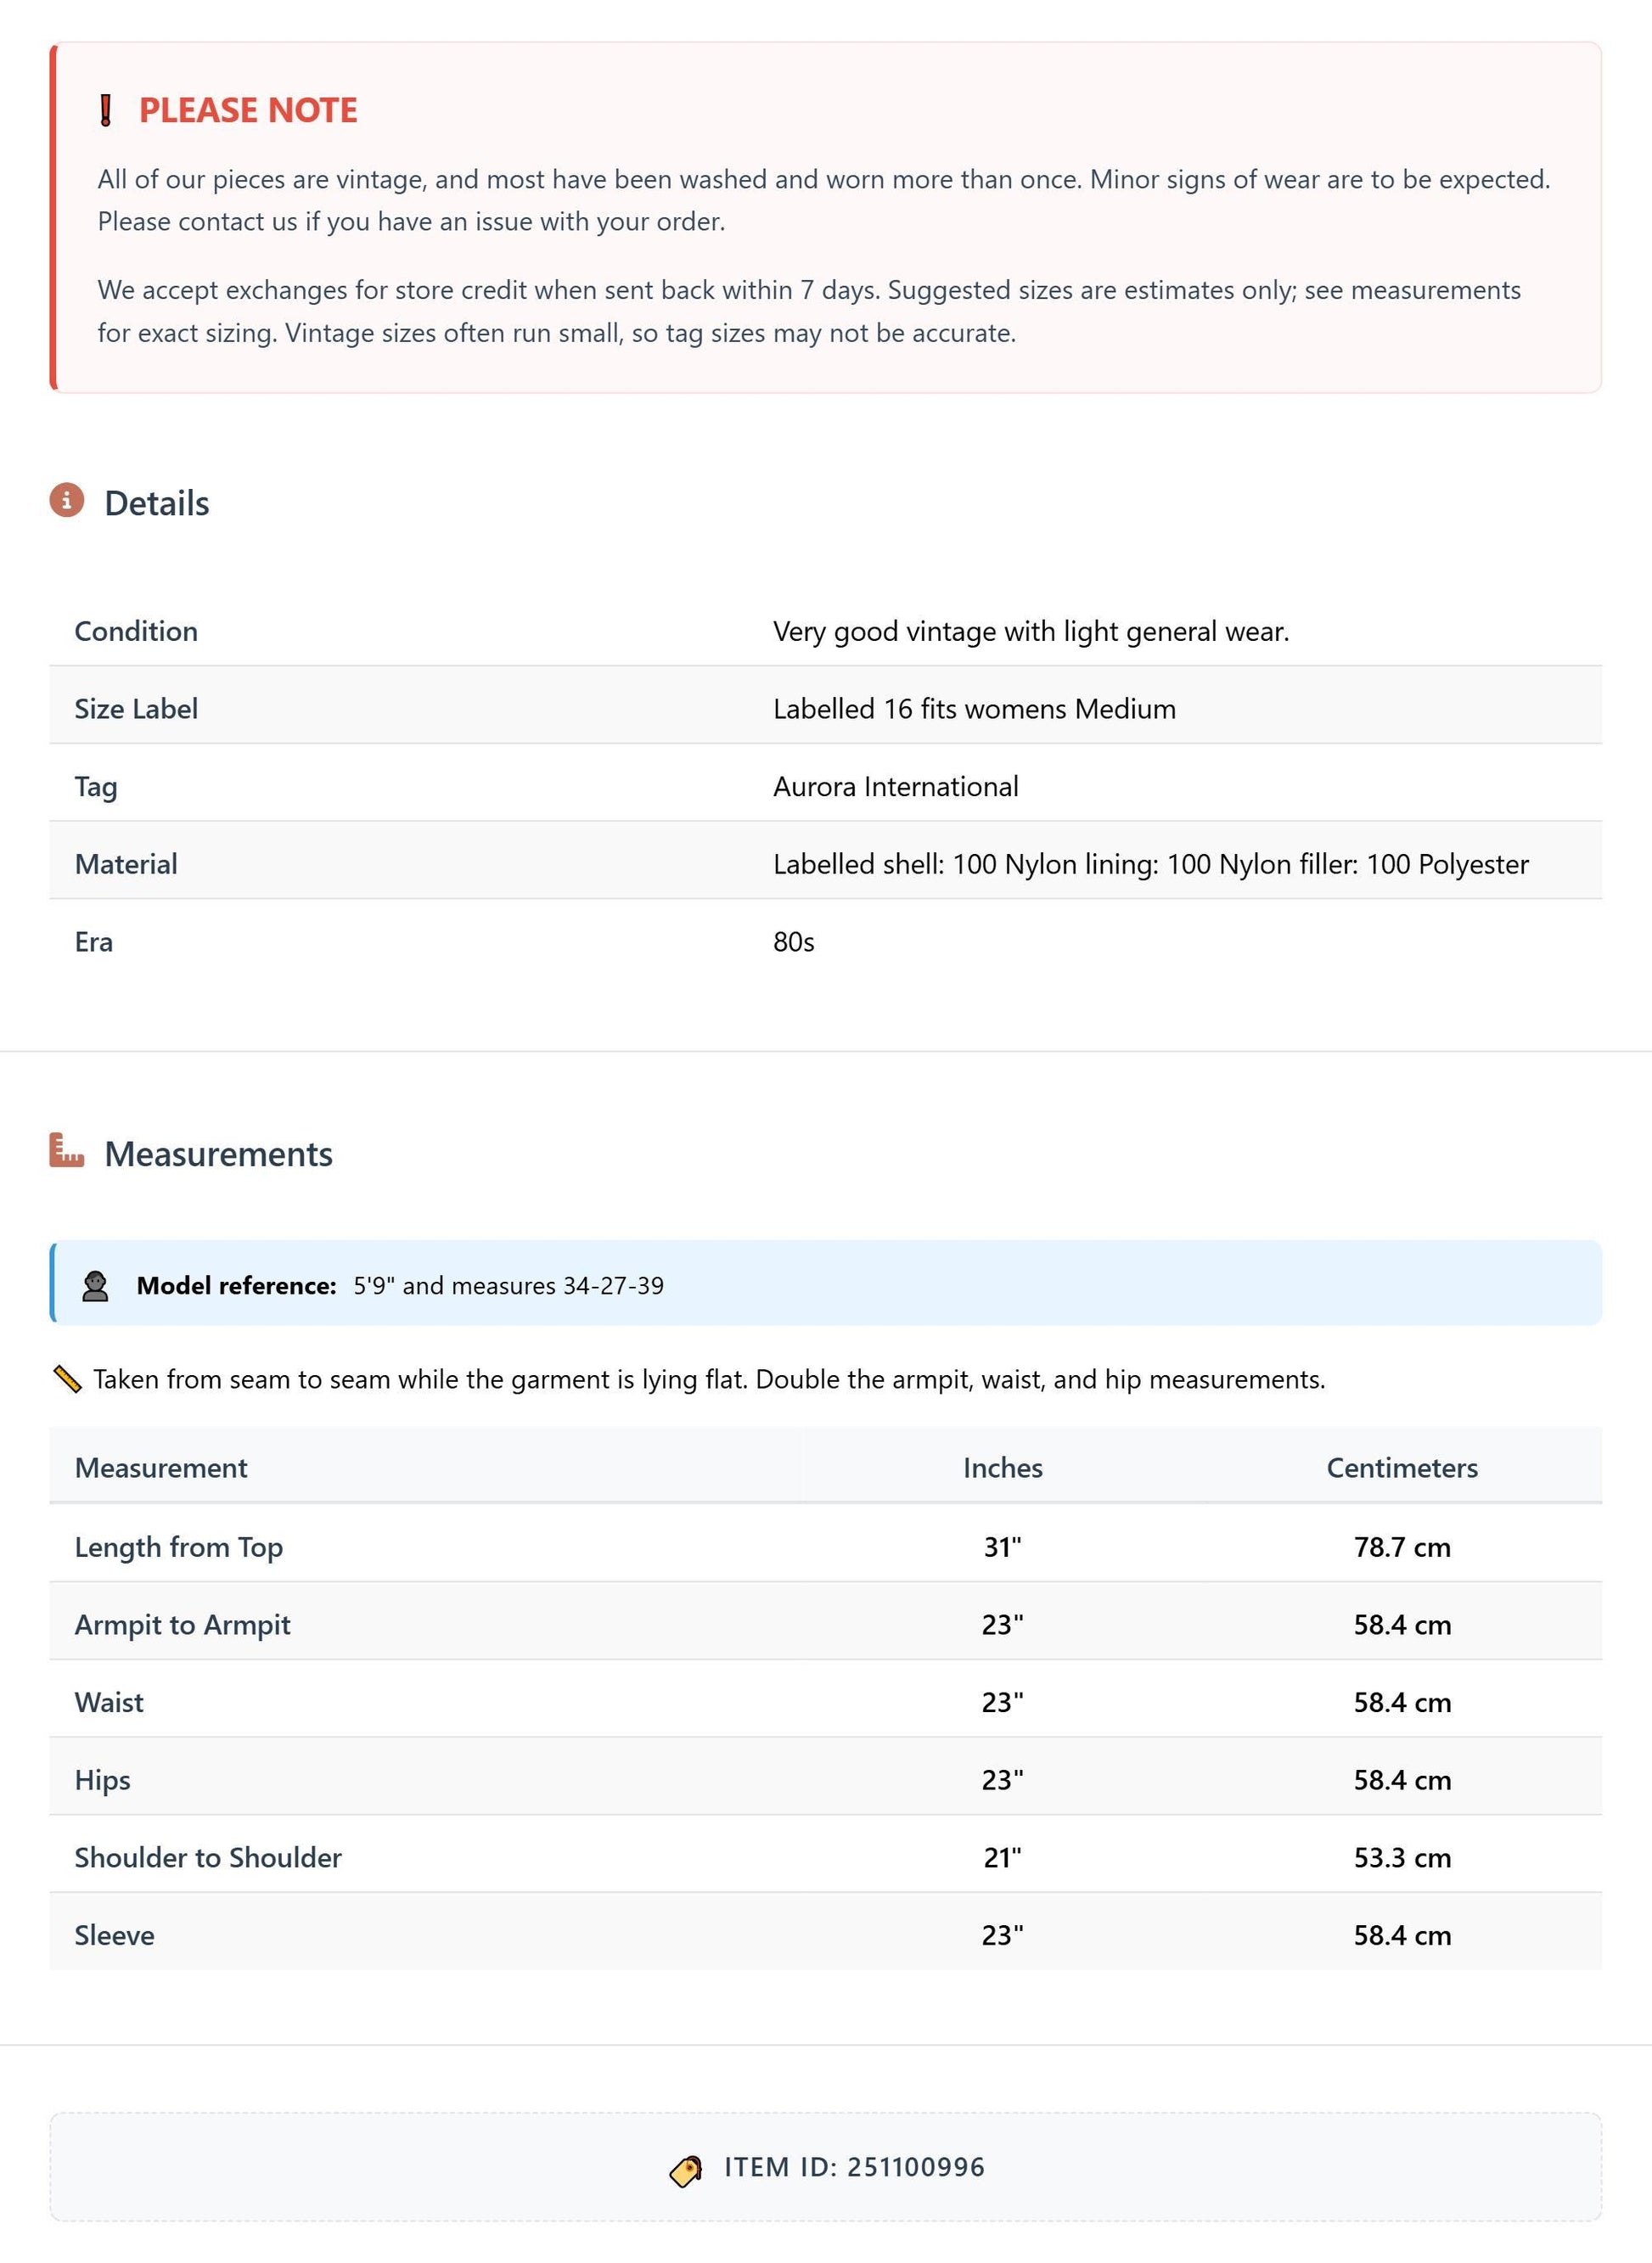Click the Material row composition text
Screen dimensions: 1652x2263
tap(1151, 864)
